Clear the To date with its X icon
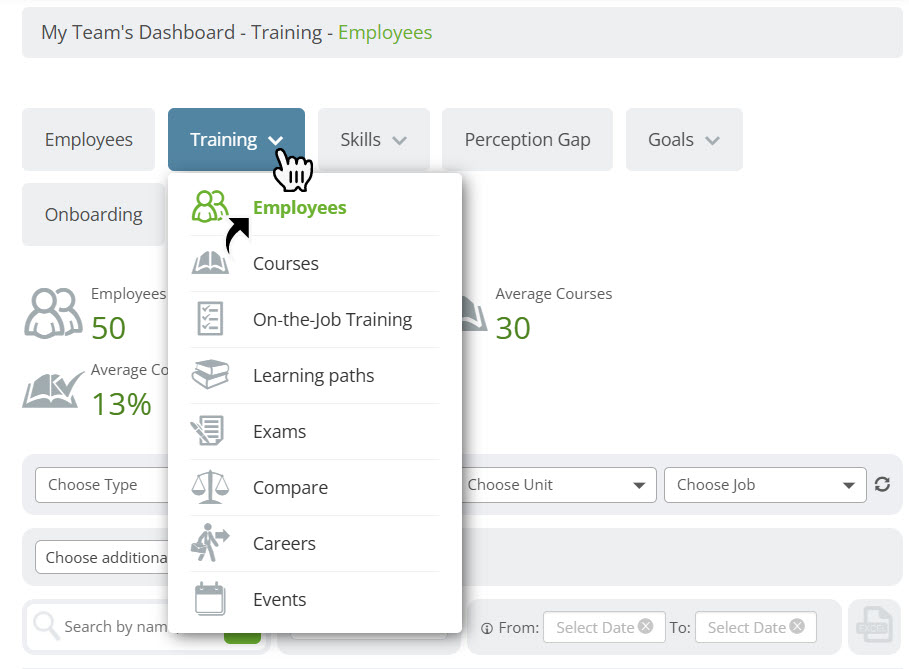The height and width of the screenshot is (669, 909). click(797, 626)
